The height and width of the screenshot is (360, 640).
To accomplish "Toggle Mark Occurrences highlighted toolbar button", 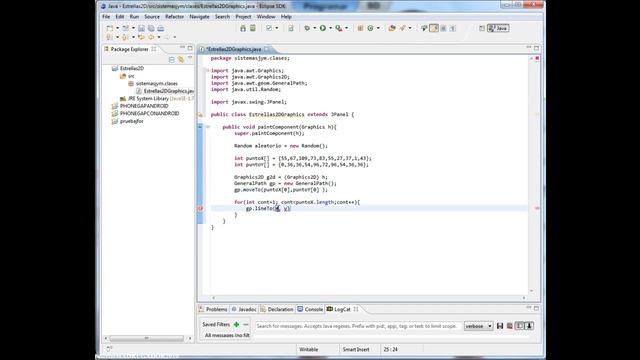I will coord(434,28).
